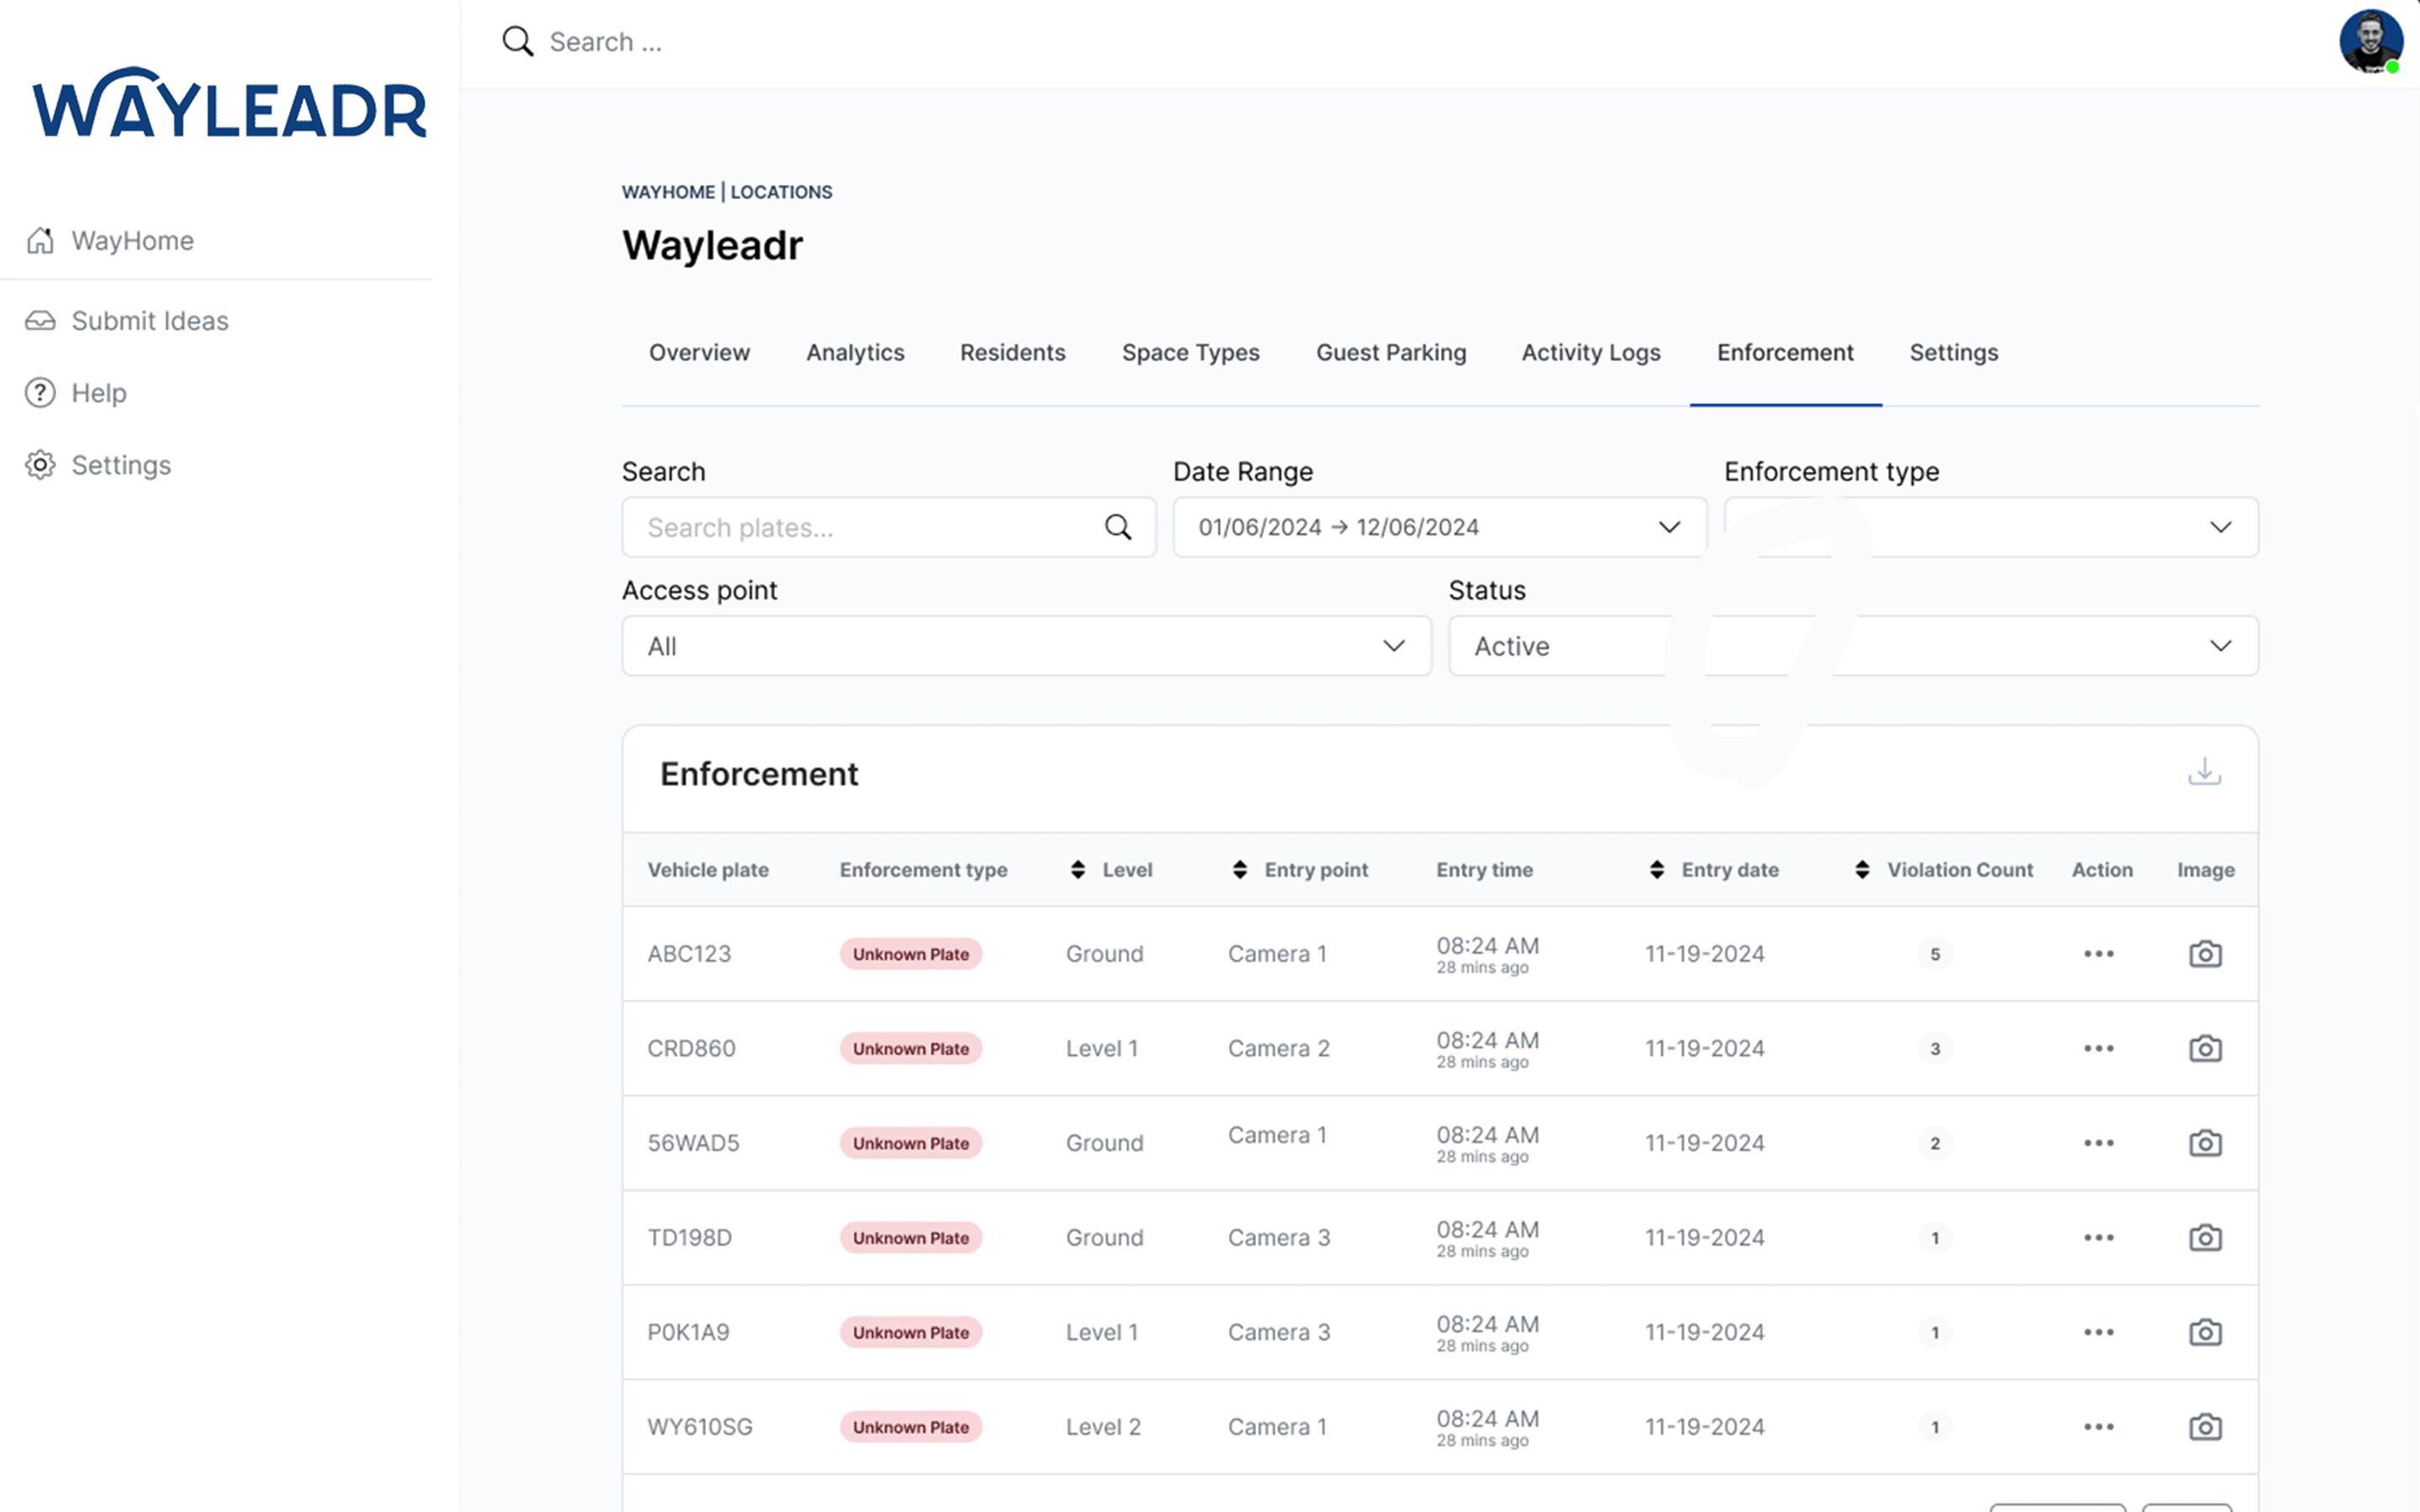
Task: Switch to the Guest Parking tab
Action: pyautogui.click(x=1391, y=352)
